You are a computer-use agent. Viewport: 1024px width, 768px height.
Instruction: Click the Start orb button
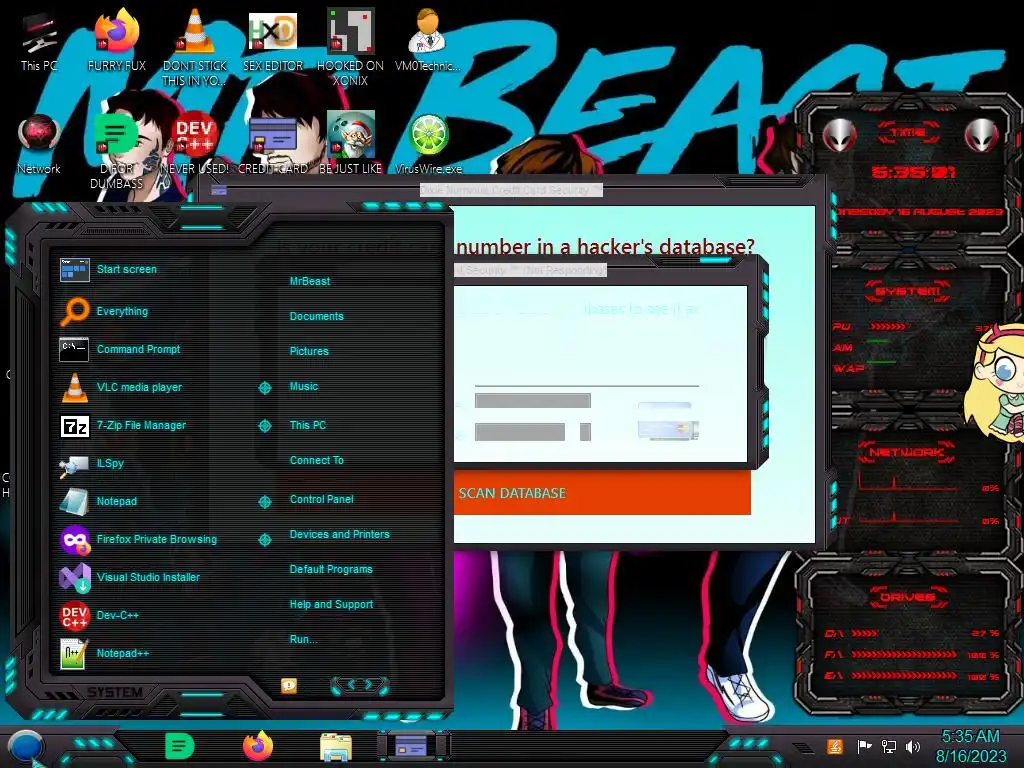[x=25, y=748]
